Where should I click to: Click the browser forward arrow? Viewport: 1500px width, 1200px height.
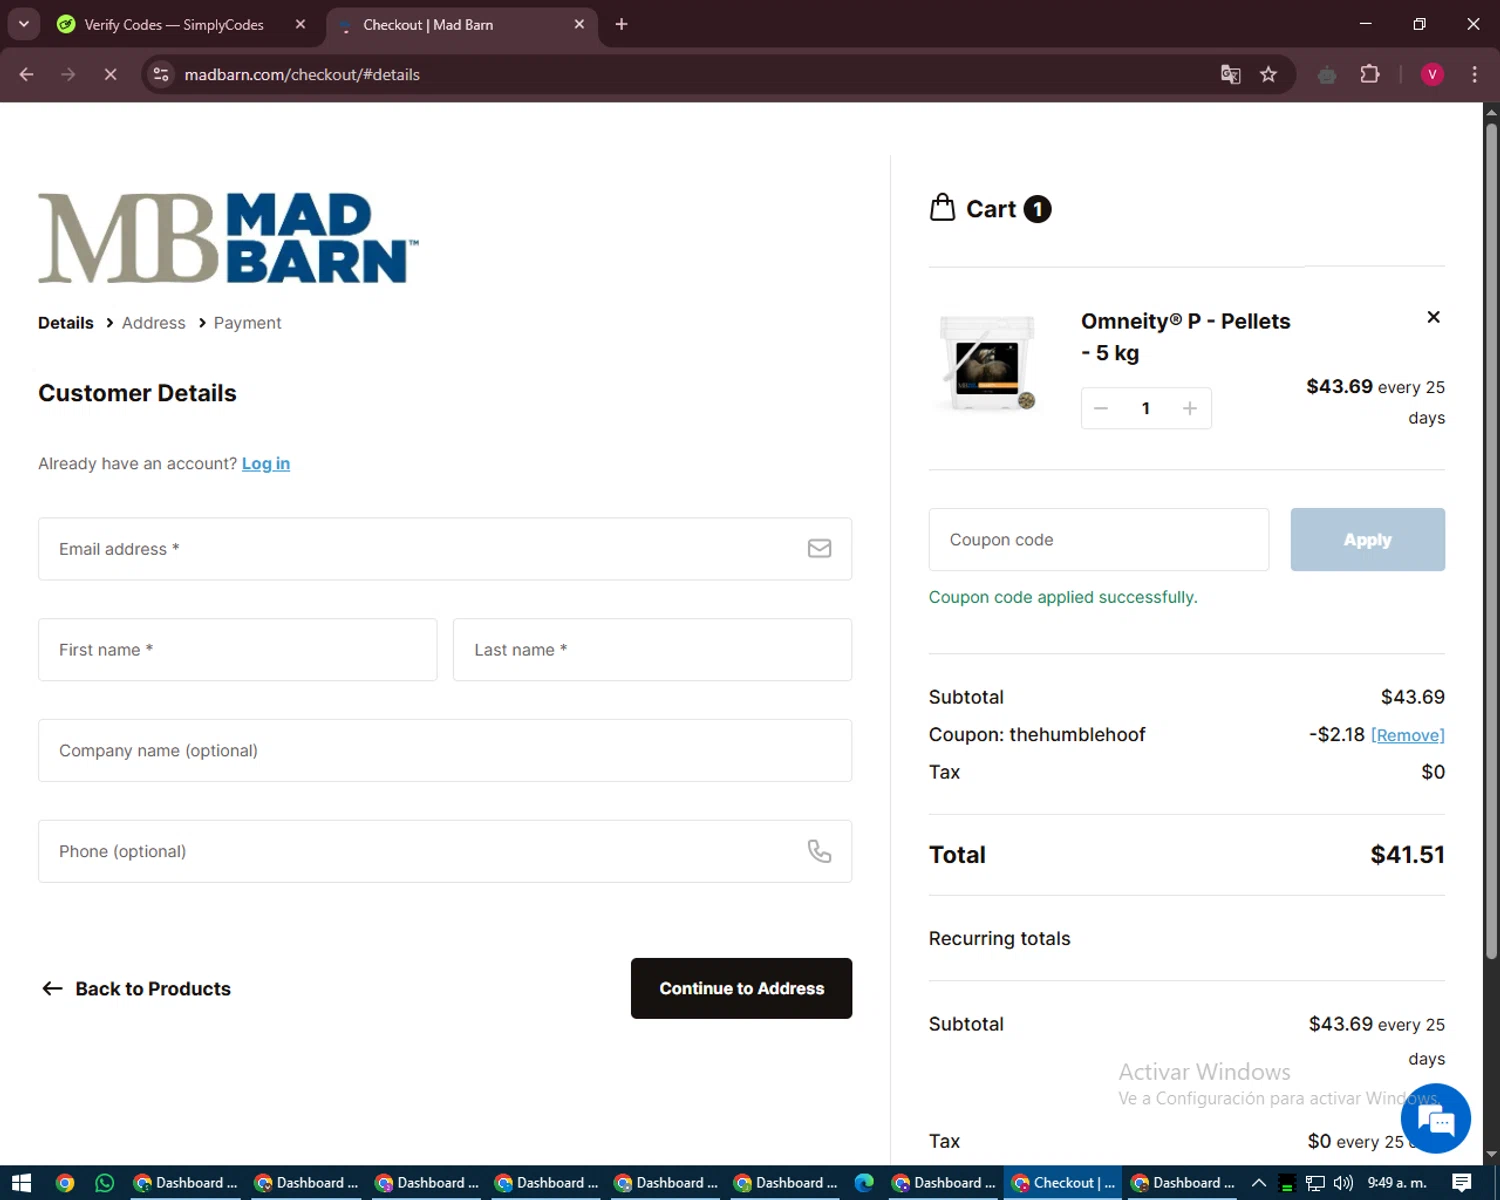(68, 74)
